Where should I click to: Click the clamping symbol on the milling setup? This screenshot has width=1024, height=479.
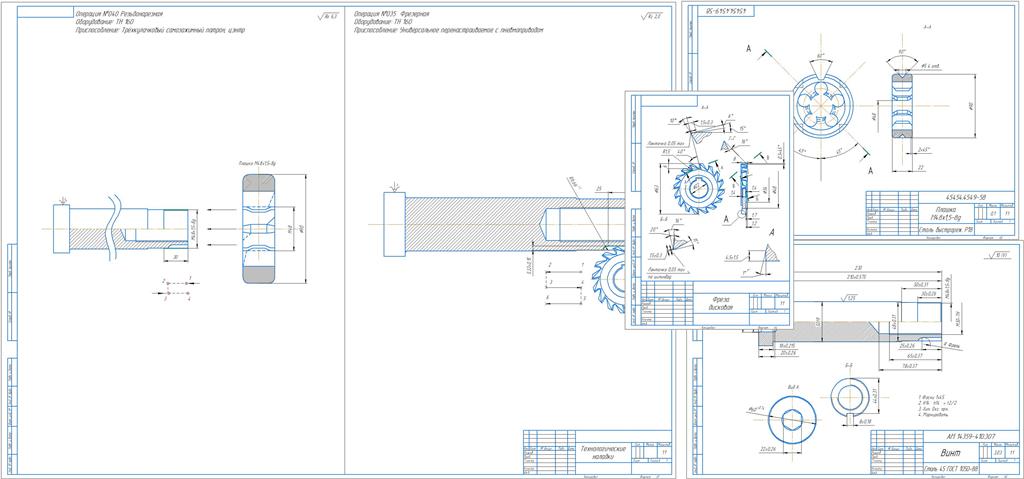(392, 187)
